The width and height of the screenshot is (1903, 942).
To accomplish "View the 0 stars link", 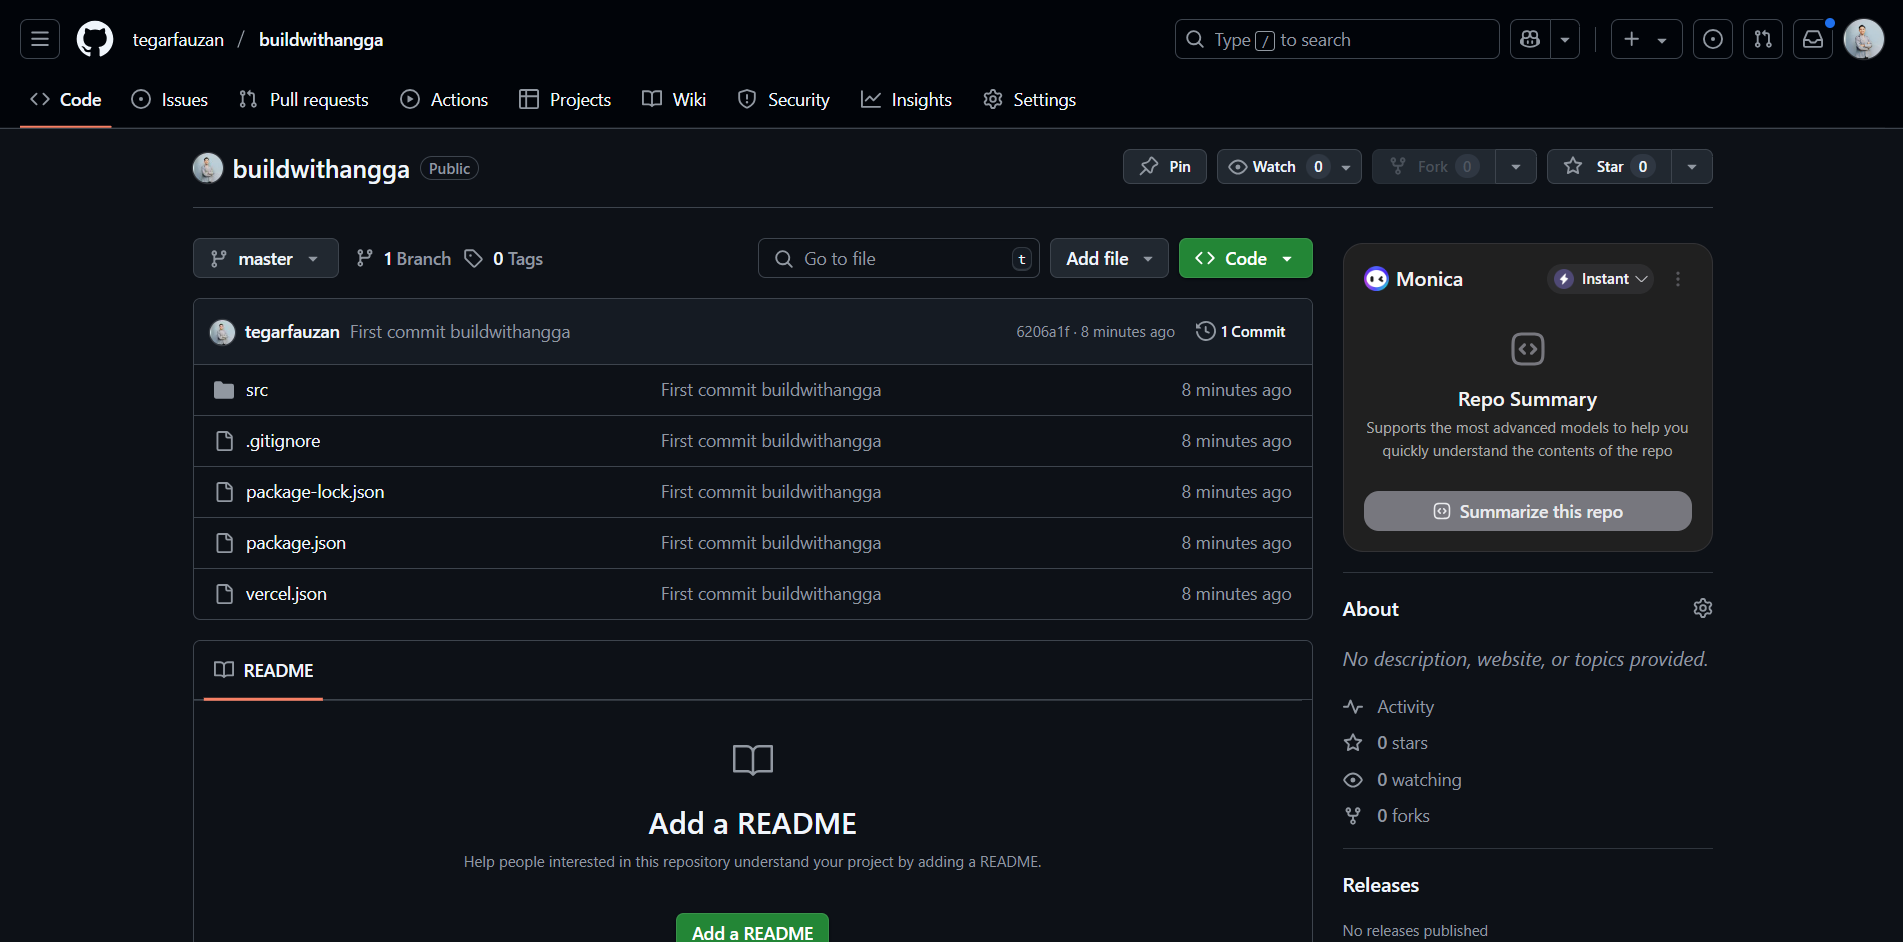I will tap(1385, 743).
